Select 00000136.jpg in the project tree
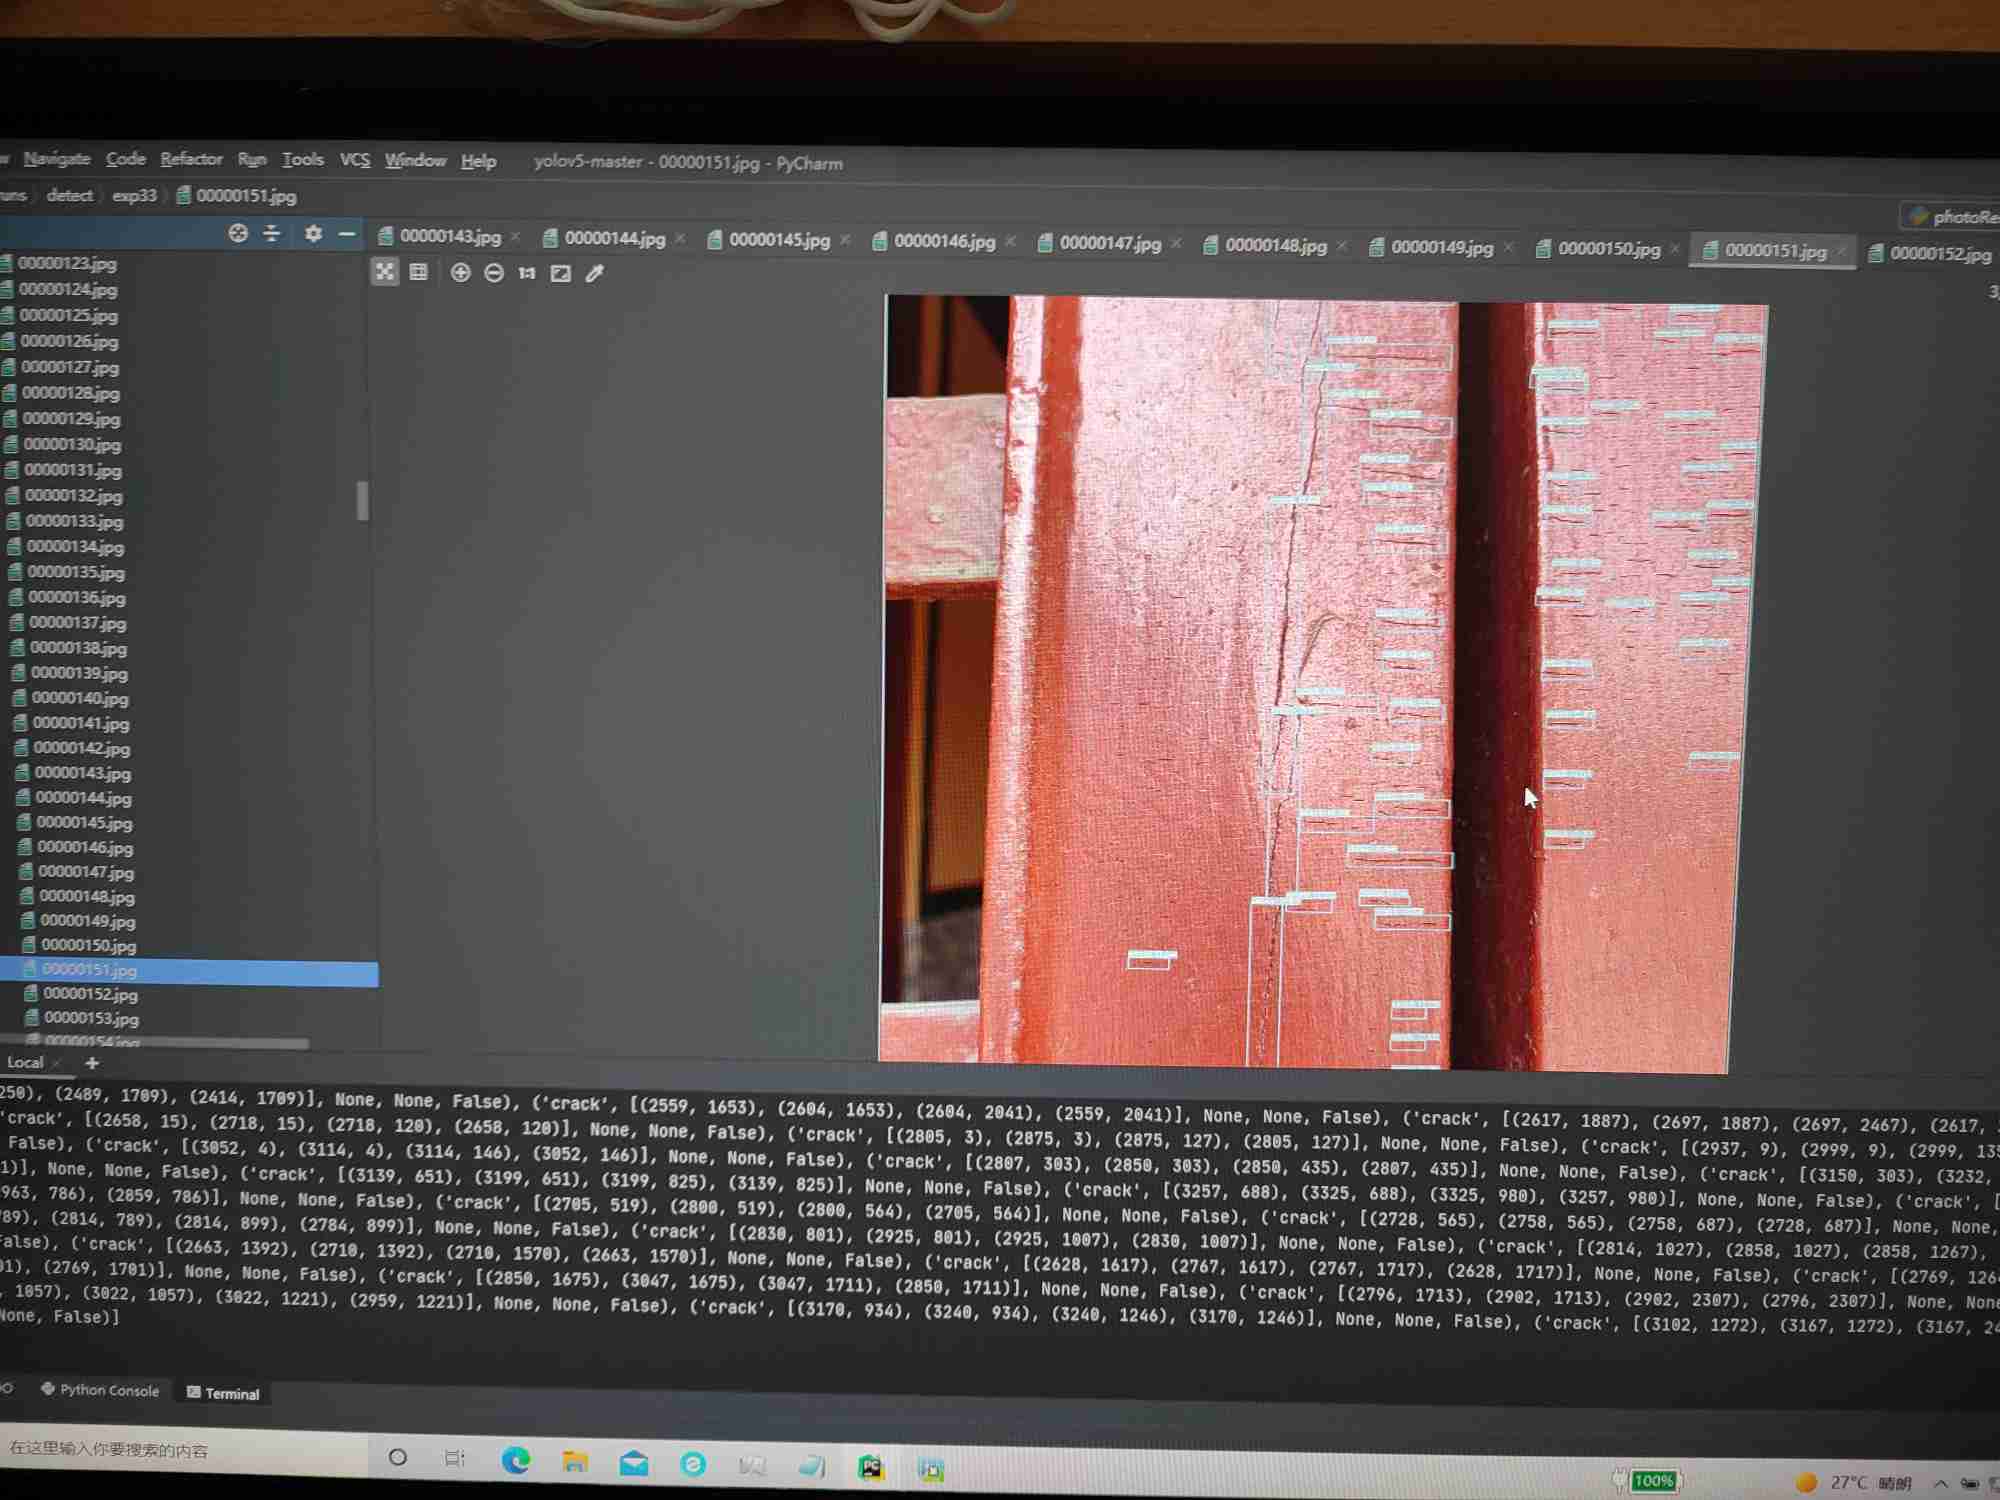The width and height of the screenshot is (2000, 1500). (77, 598)
